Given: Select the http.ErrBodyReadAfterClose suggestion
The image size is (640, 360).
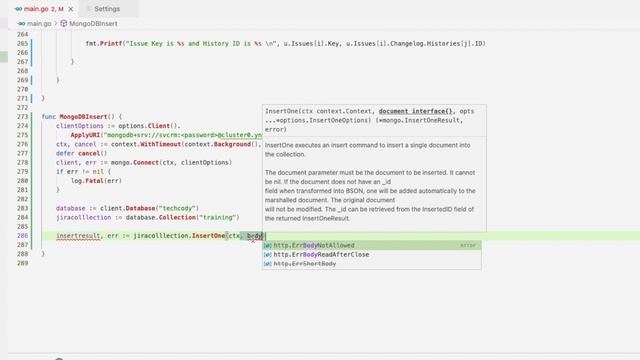Looking at the screenshot, I should [x=371, y=254].
